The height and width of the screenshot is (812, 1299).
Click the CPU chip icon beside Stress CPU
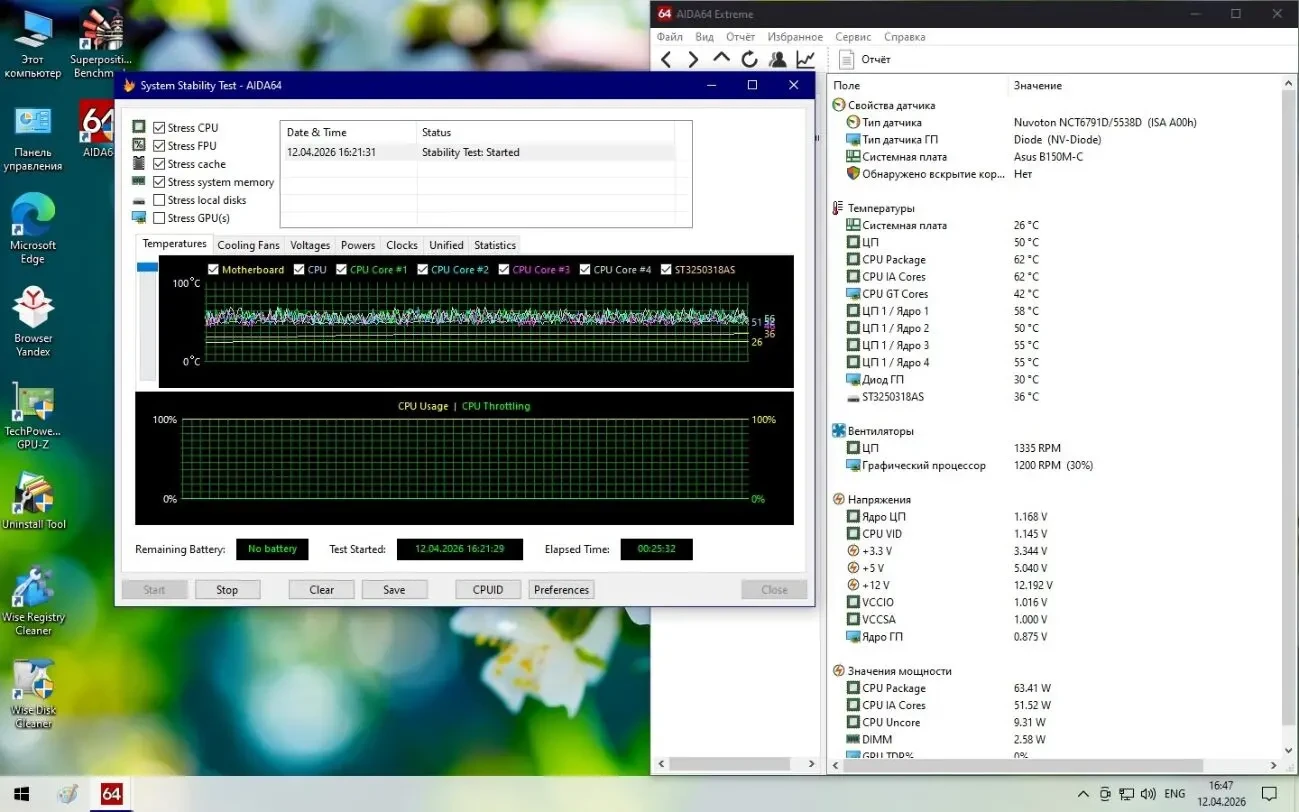click(x=140, y=127)
